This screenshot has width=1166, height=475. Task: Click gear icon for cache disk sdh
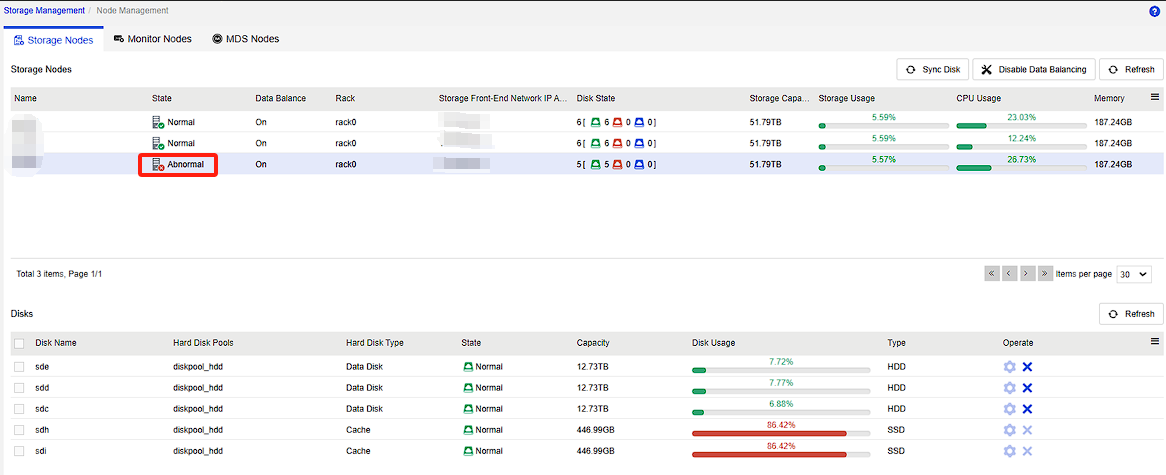pyautogui.click(x=1009, y=430)
